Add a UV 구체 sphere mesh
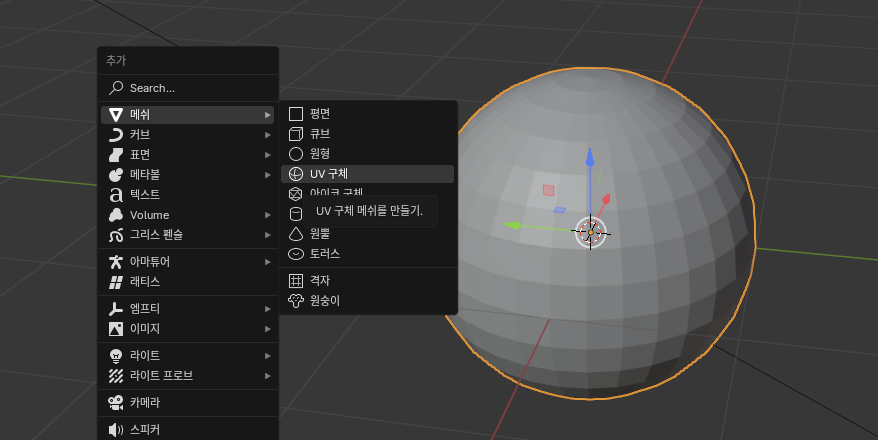The image size is (878, 440). 367,174
